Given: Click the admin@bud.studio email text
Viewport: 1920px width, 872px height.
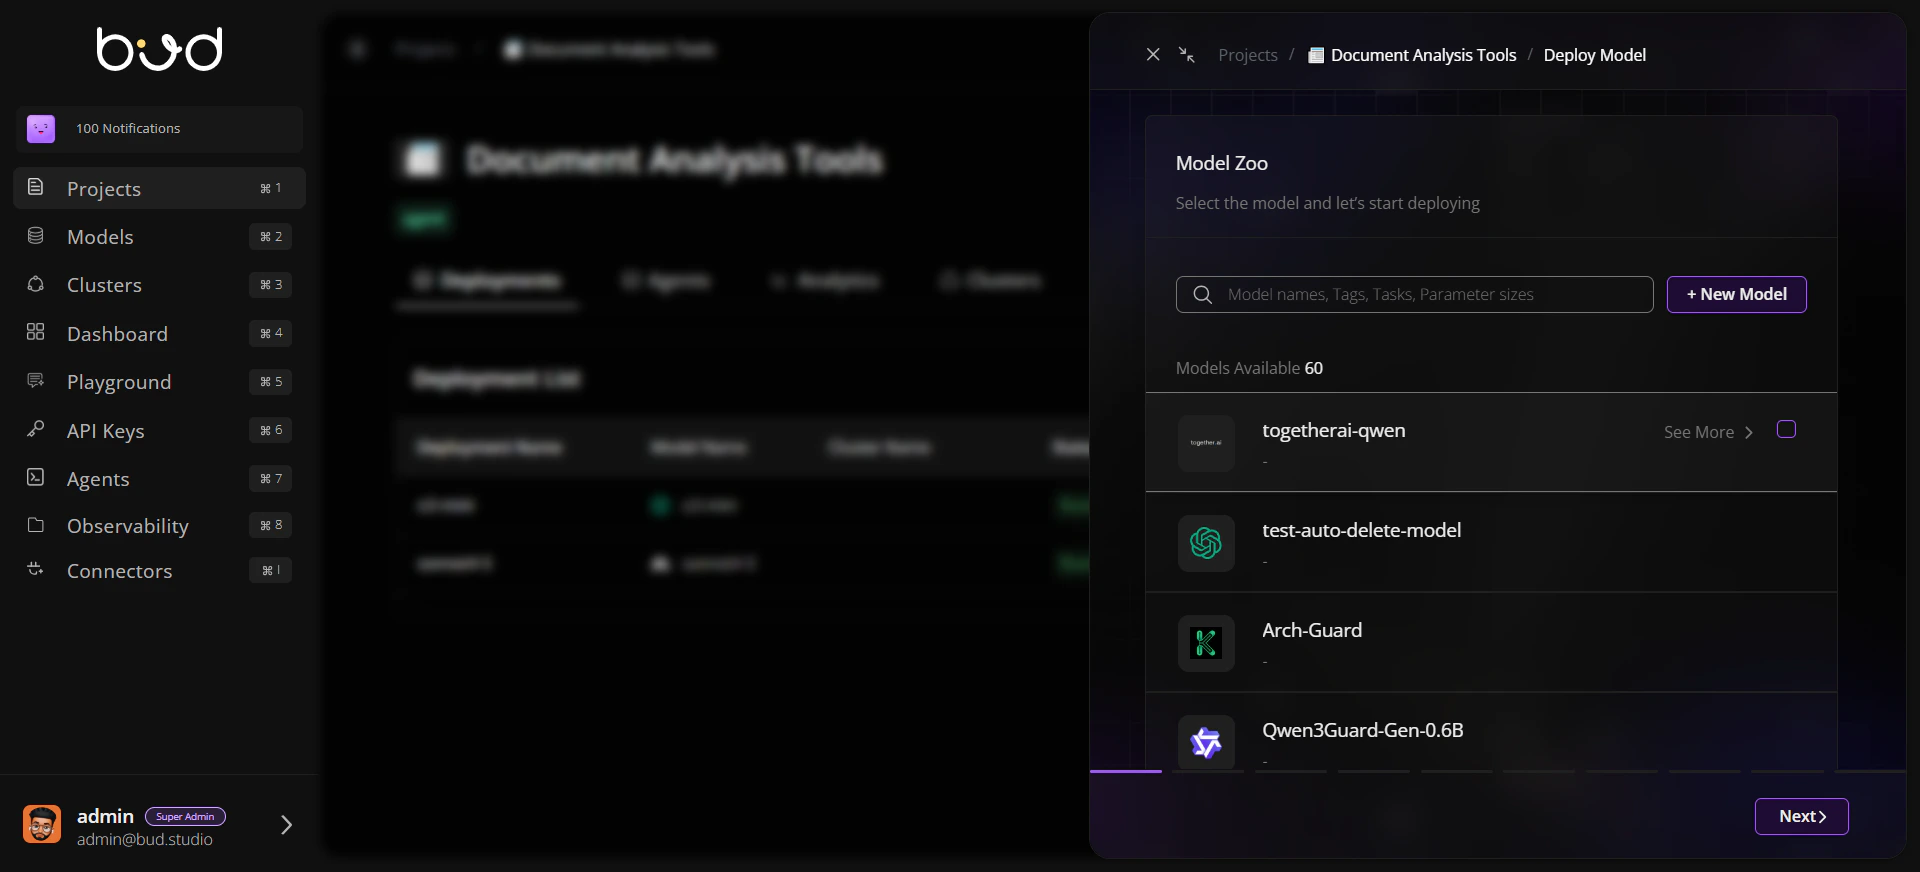Looking at the screenshot, I should pos(145,839).
